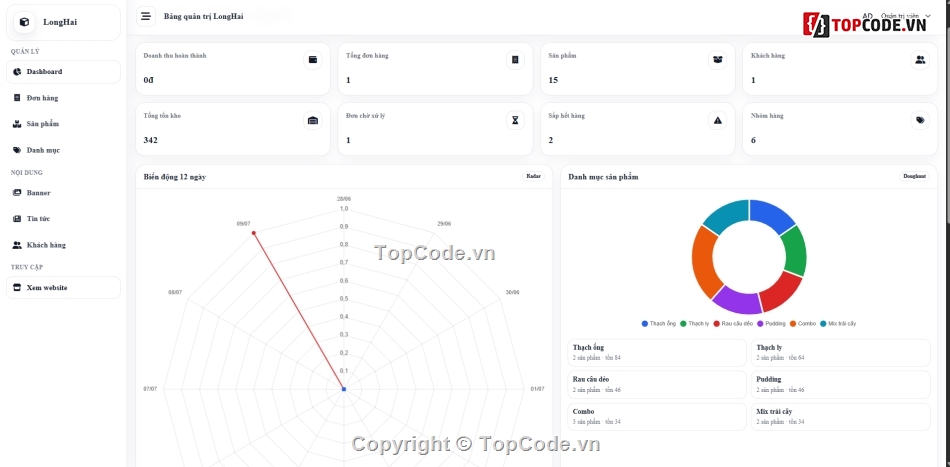Open the Rau câu dẻo category card
Image resolution: width=950 pixels, height=467 pixels.
point(657,385)
